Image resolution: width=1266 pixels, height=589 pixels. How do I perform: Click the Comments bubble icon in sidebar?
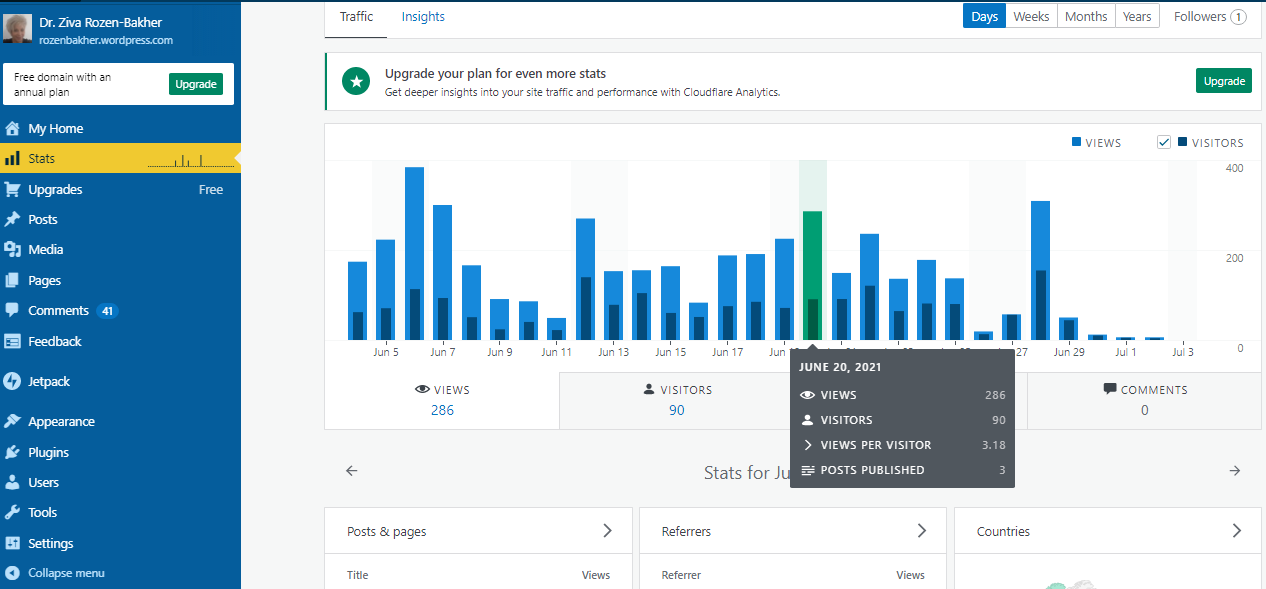[x=12, y=310]
